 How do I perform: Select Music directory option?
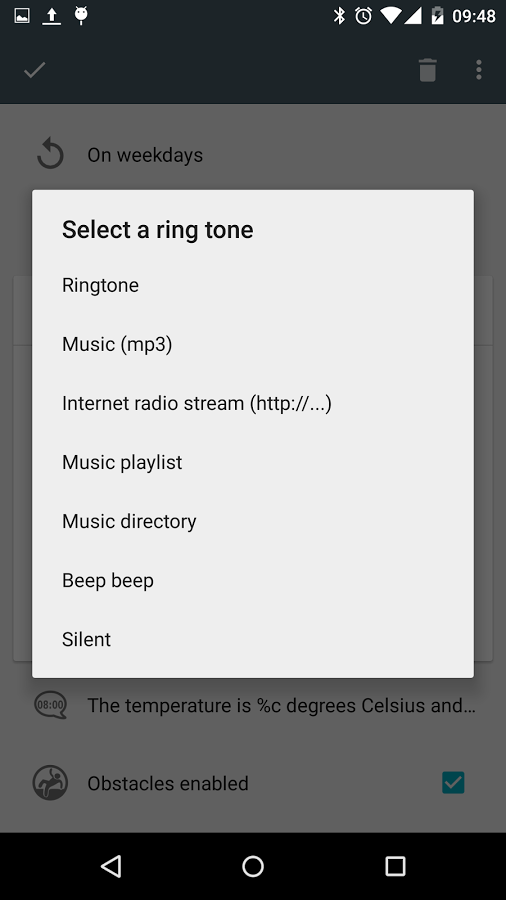pyautogui.click(x=253, y=521)
